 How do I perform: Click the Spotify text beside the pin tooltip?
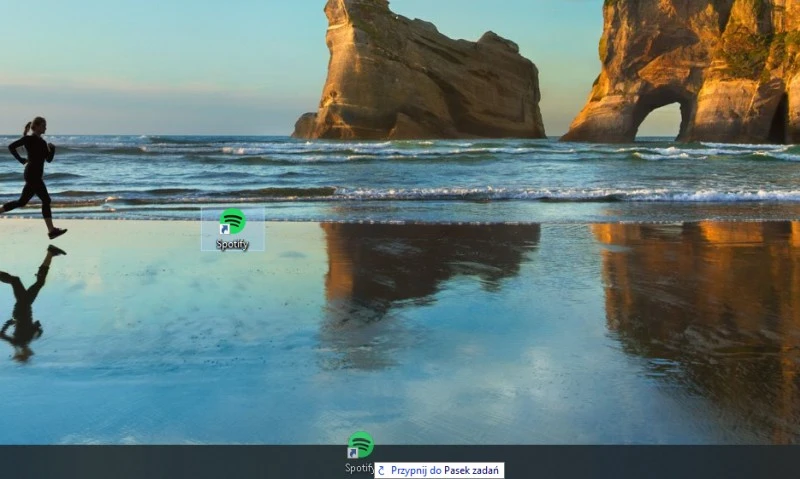coord(358,468)
